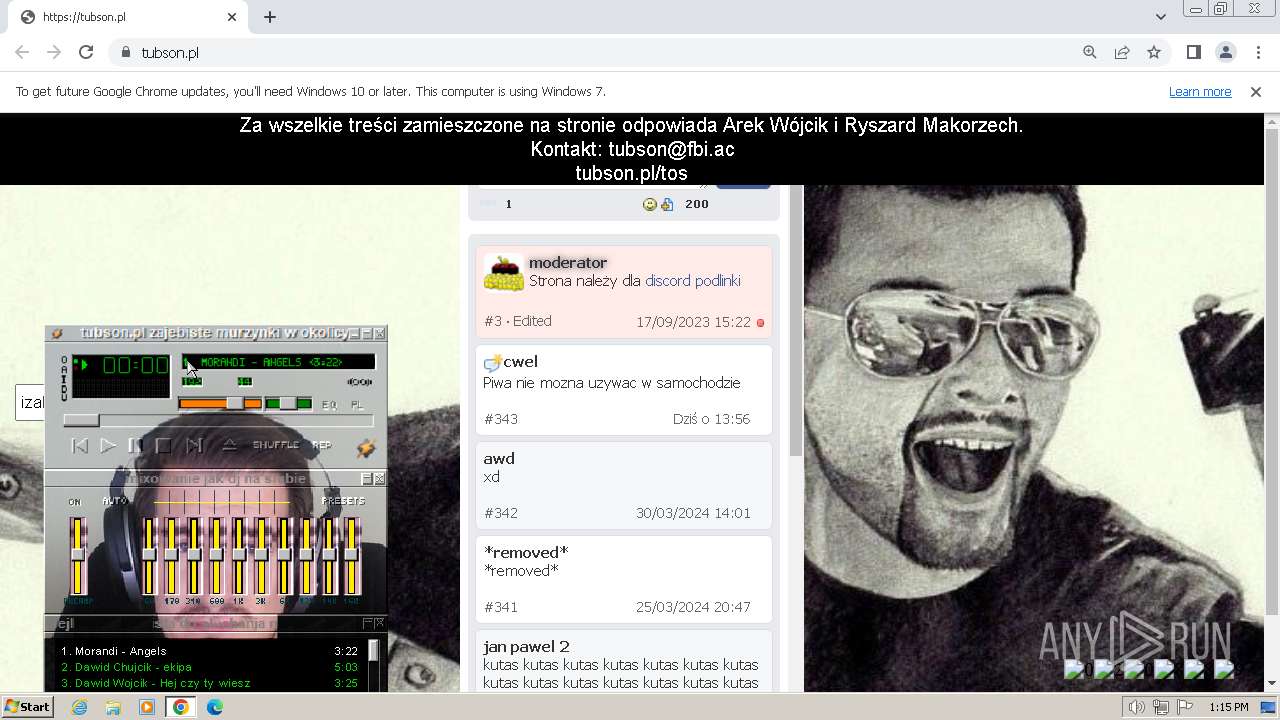Dismiss the Chrome update notification bar
1280x720 pixels.
[1256, 92]
